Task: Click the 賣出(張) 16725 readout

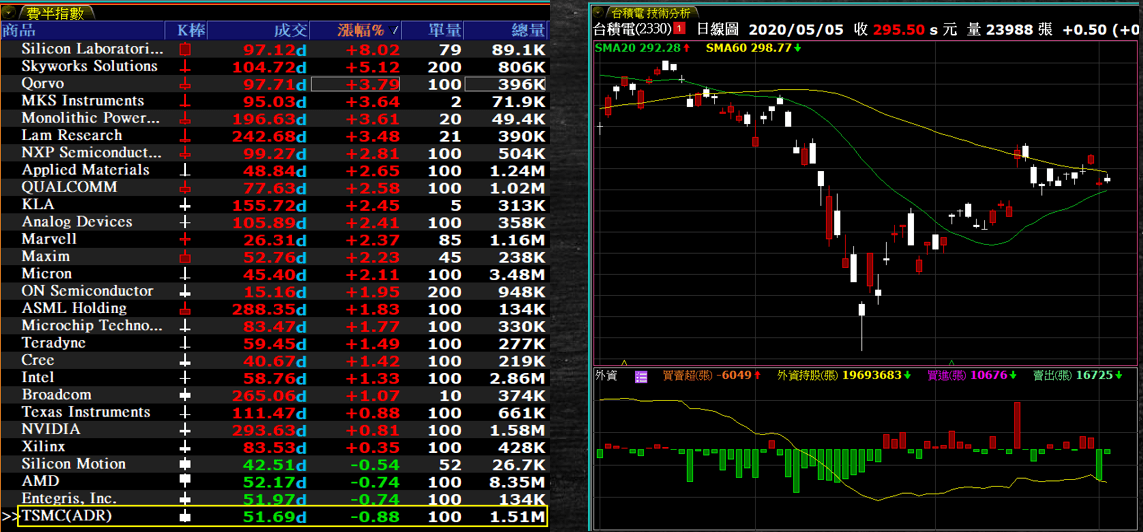Action: [x=1079, y=376]
